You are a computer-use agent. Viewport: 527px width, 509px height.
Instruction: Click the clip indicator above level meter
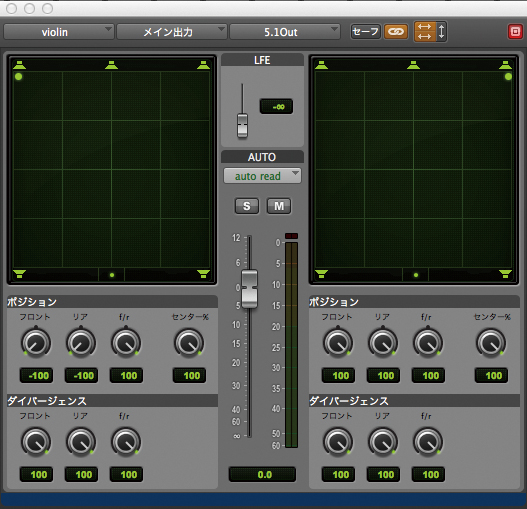[291, 236]
